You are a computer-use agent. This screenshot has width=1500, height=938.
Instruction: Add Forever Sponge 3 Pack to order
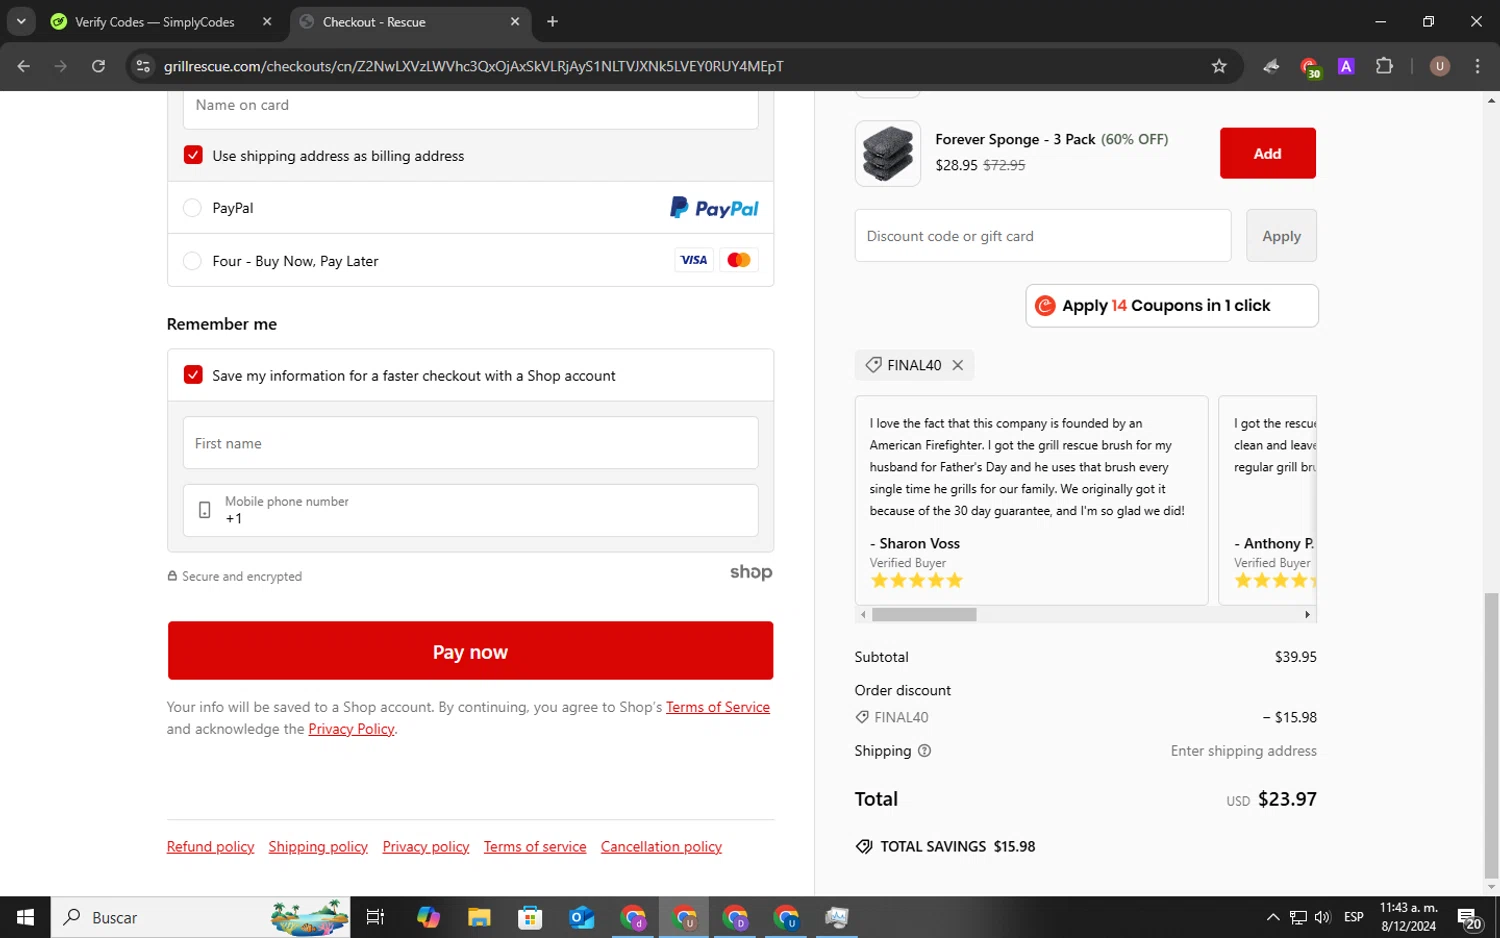[1267, 153]
